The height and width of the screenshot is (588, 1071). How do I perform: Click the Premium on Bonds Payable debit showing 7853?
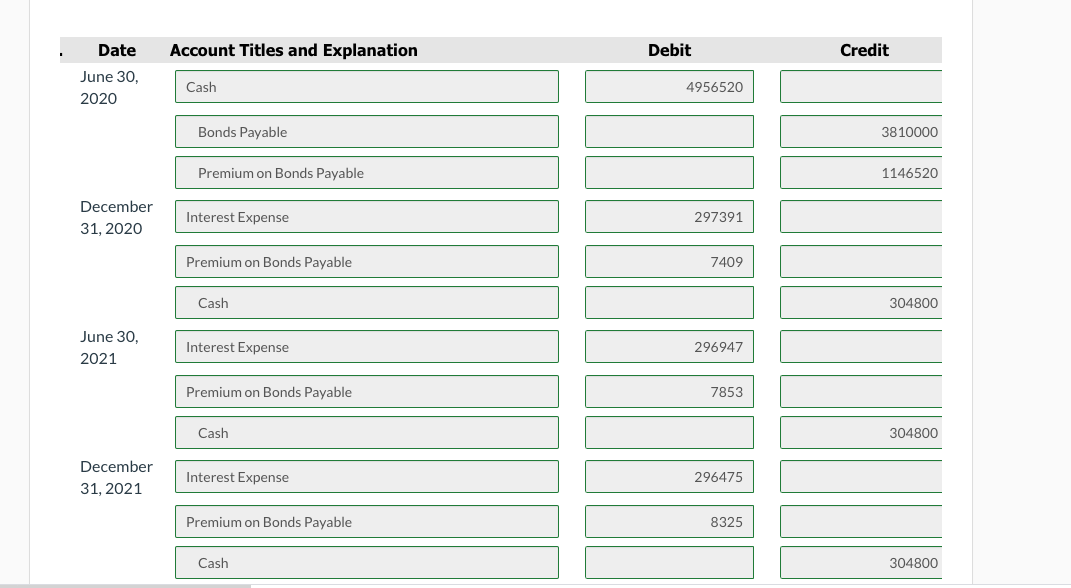668,391
